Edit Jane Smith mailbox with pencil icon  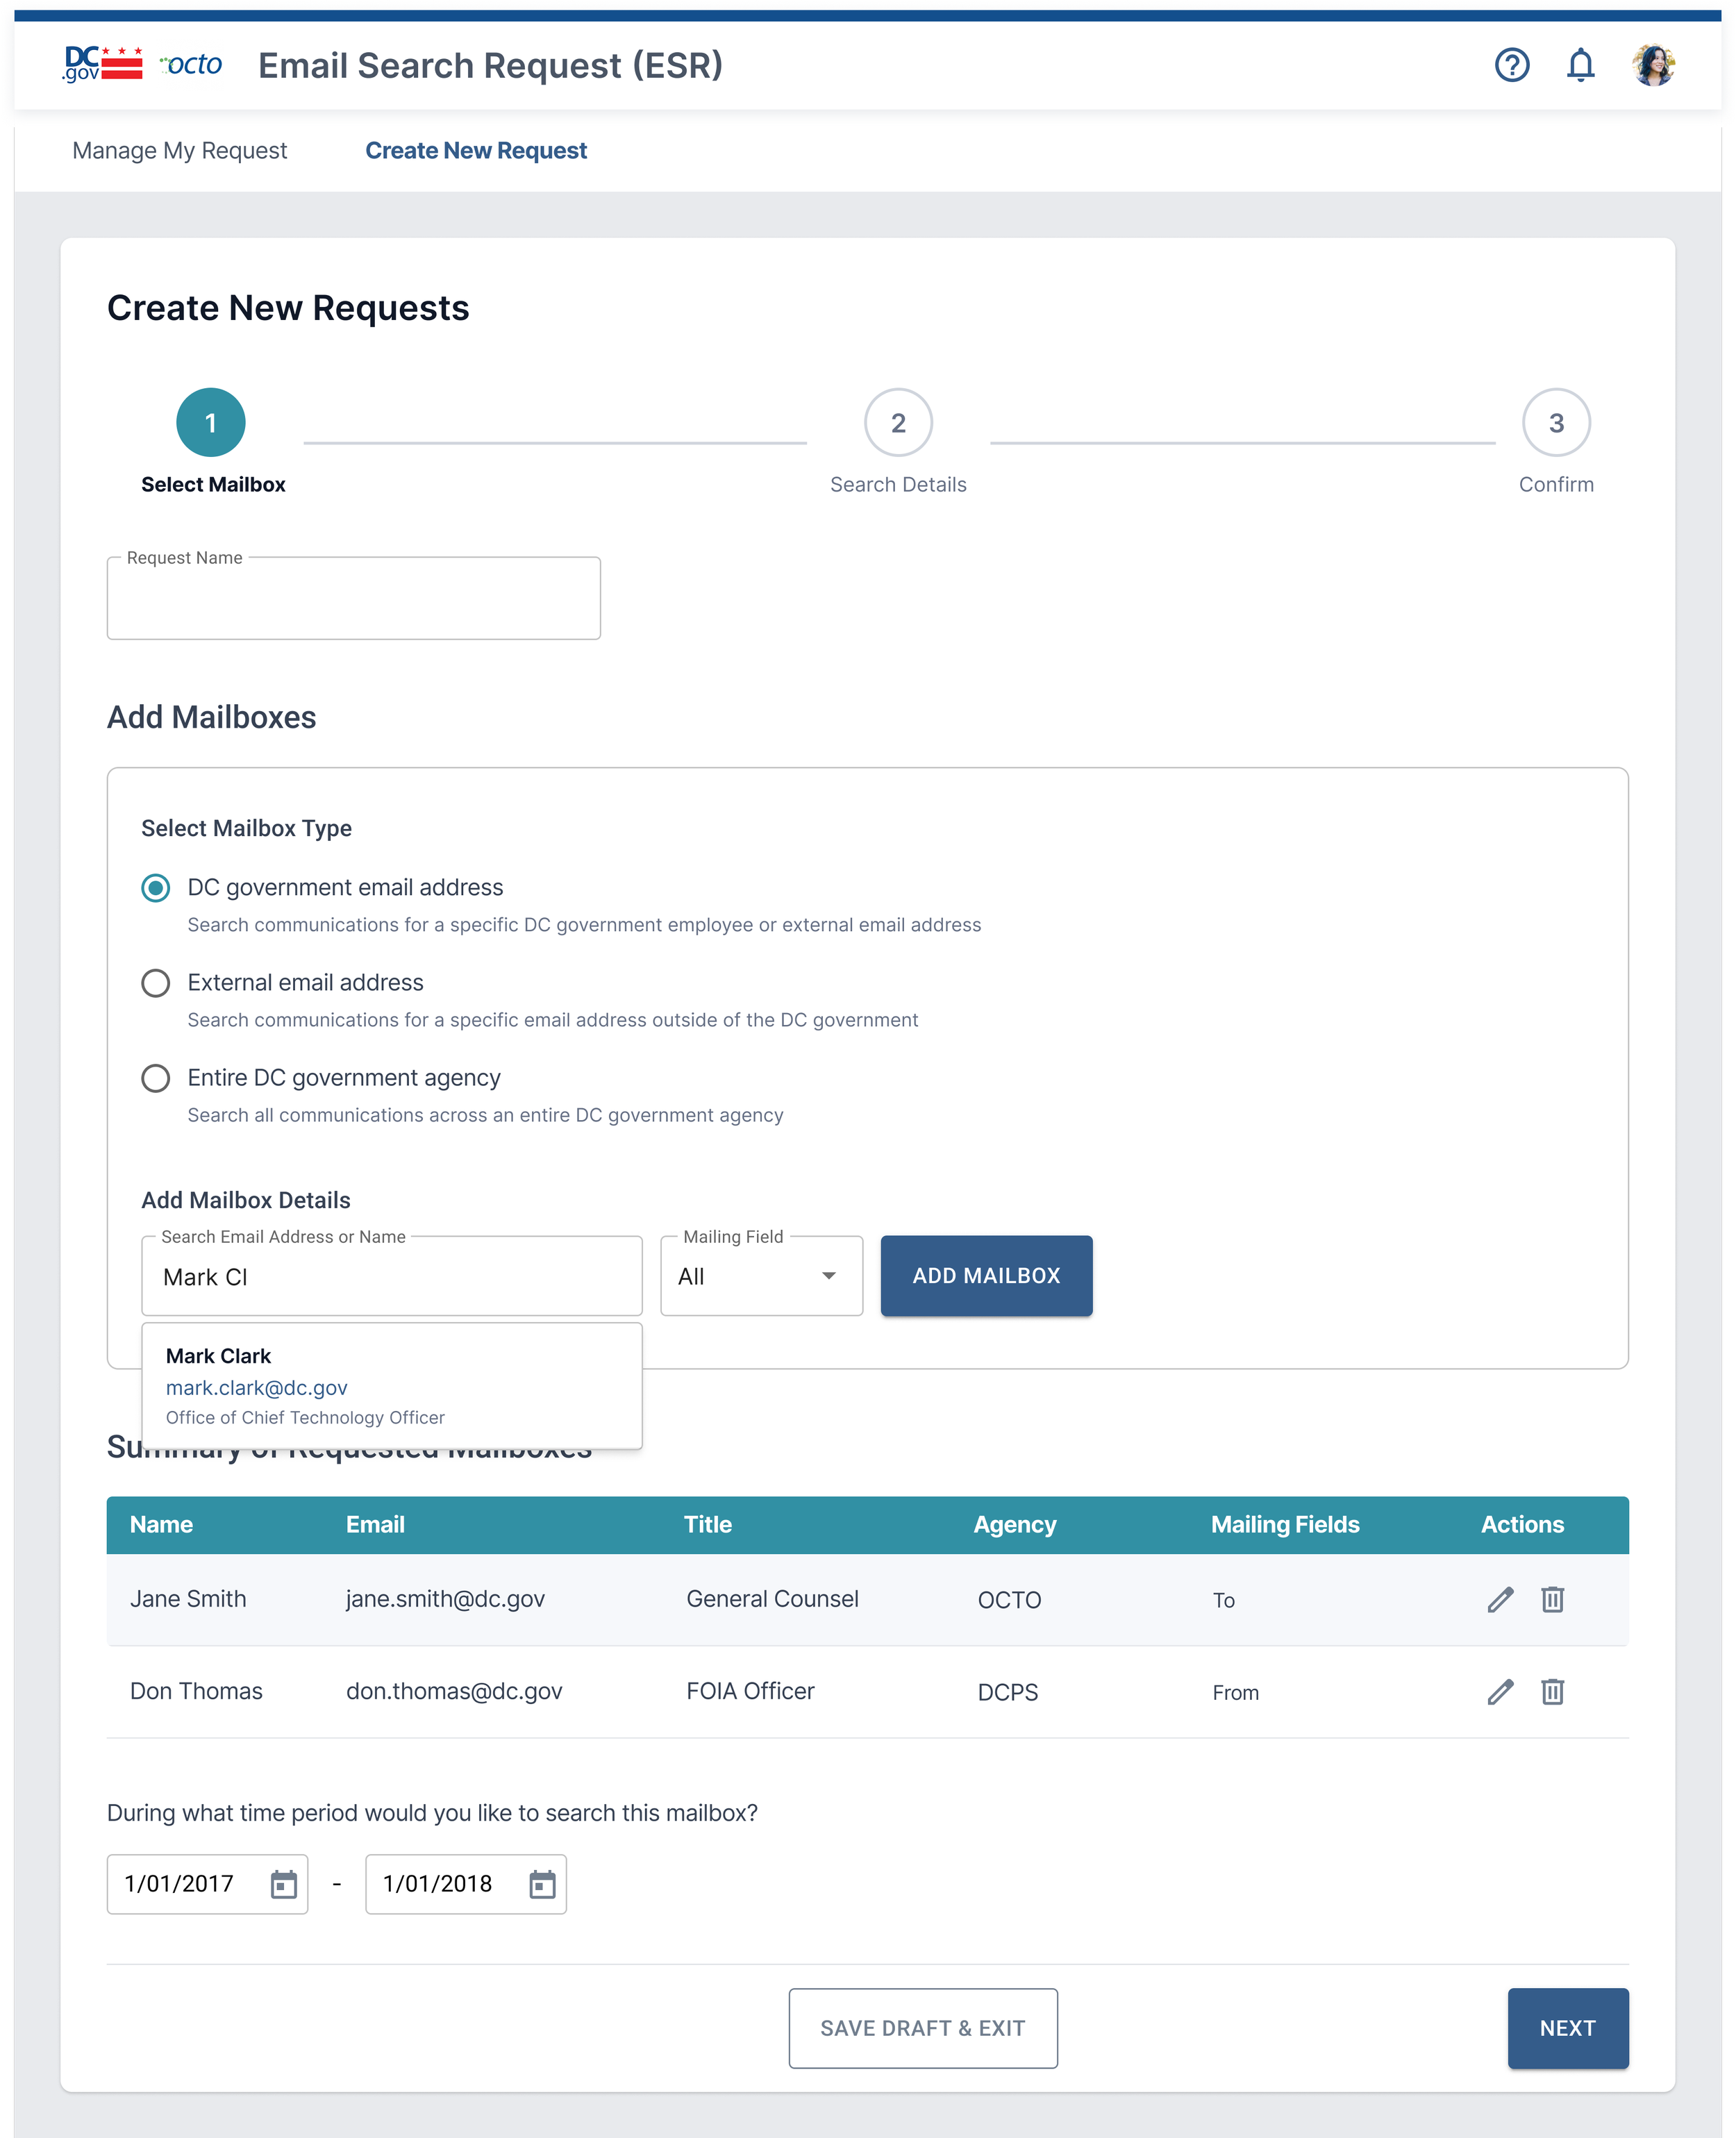(x=1500, y=1599)
